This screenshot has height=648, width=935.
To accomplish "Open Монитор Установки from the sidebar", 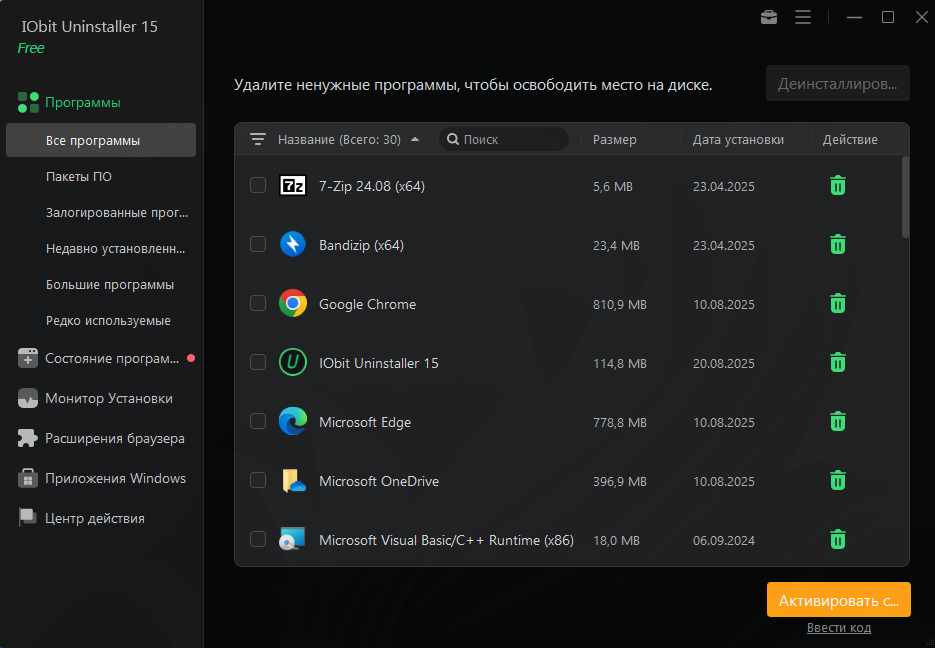I will 108,398.
